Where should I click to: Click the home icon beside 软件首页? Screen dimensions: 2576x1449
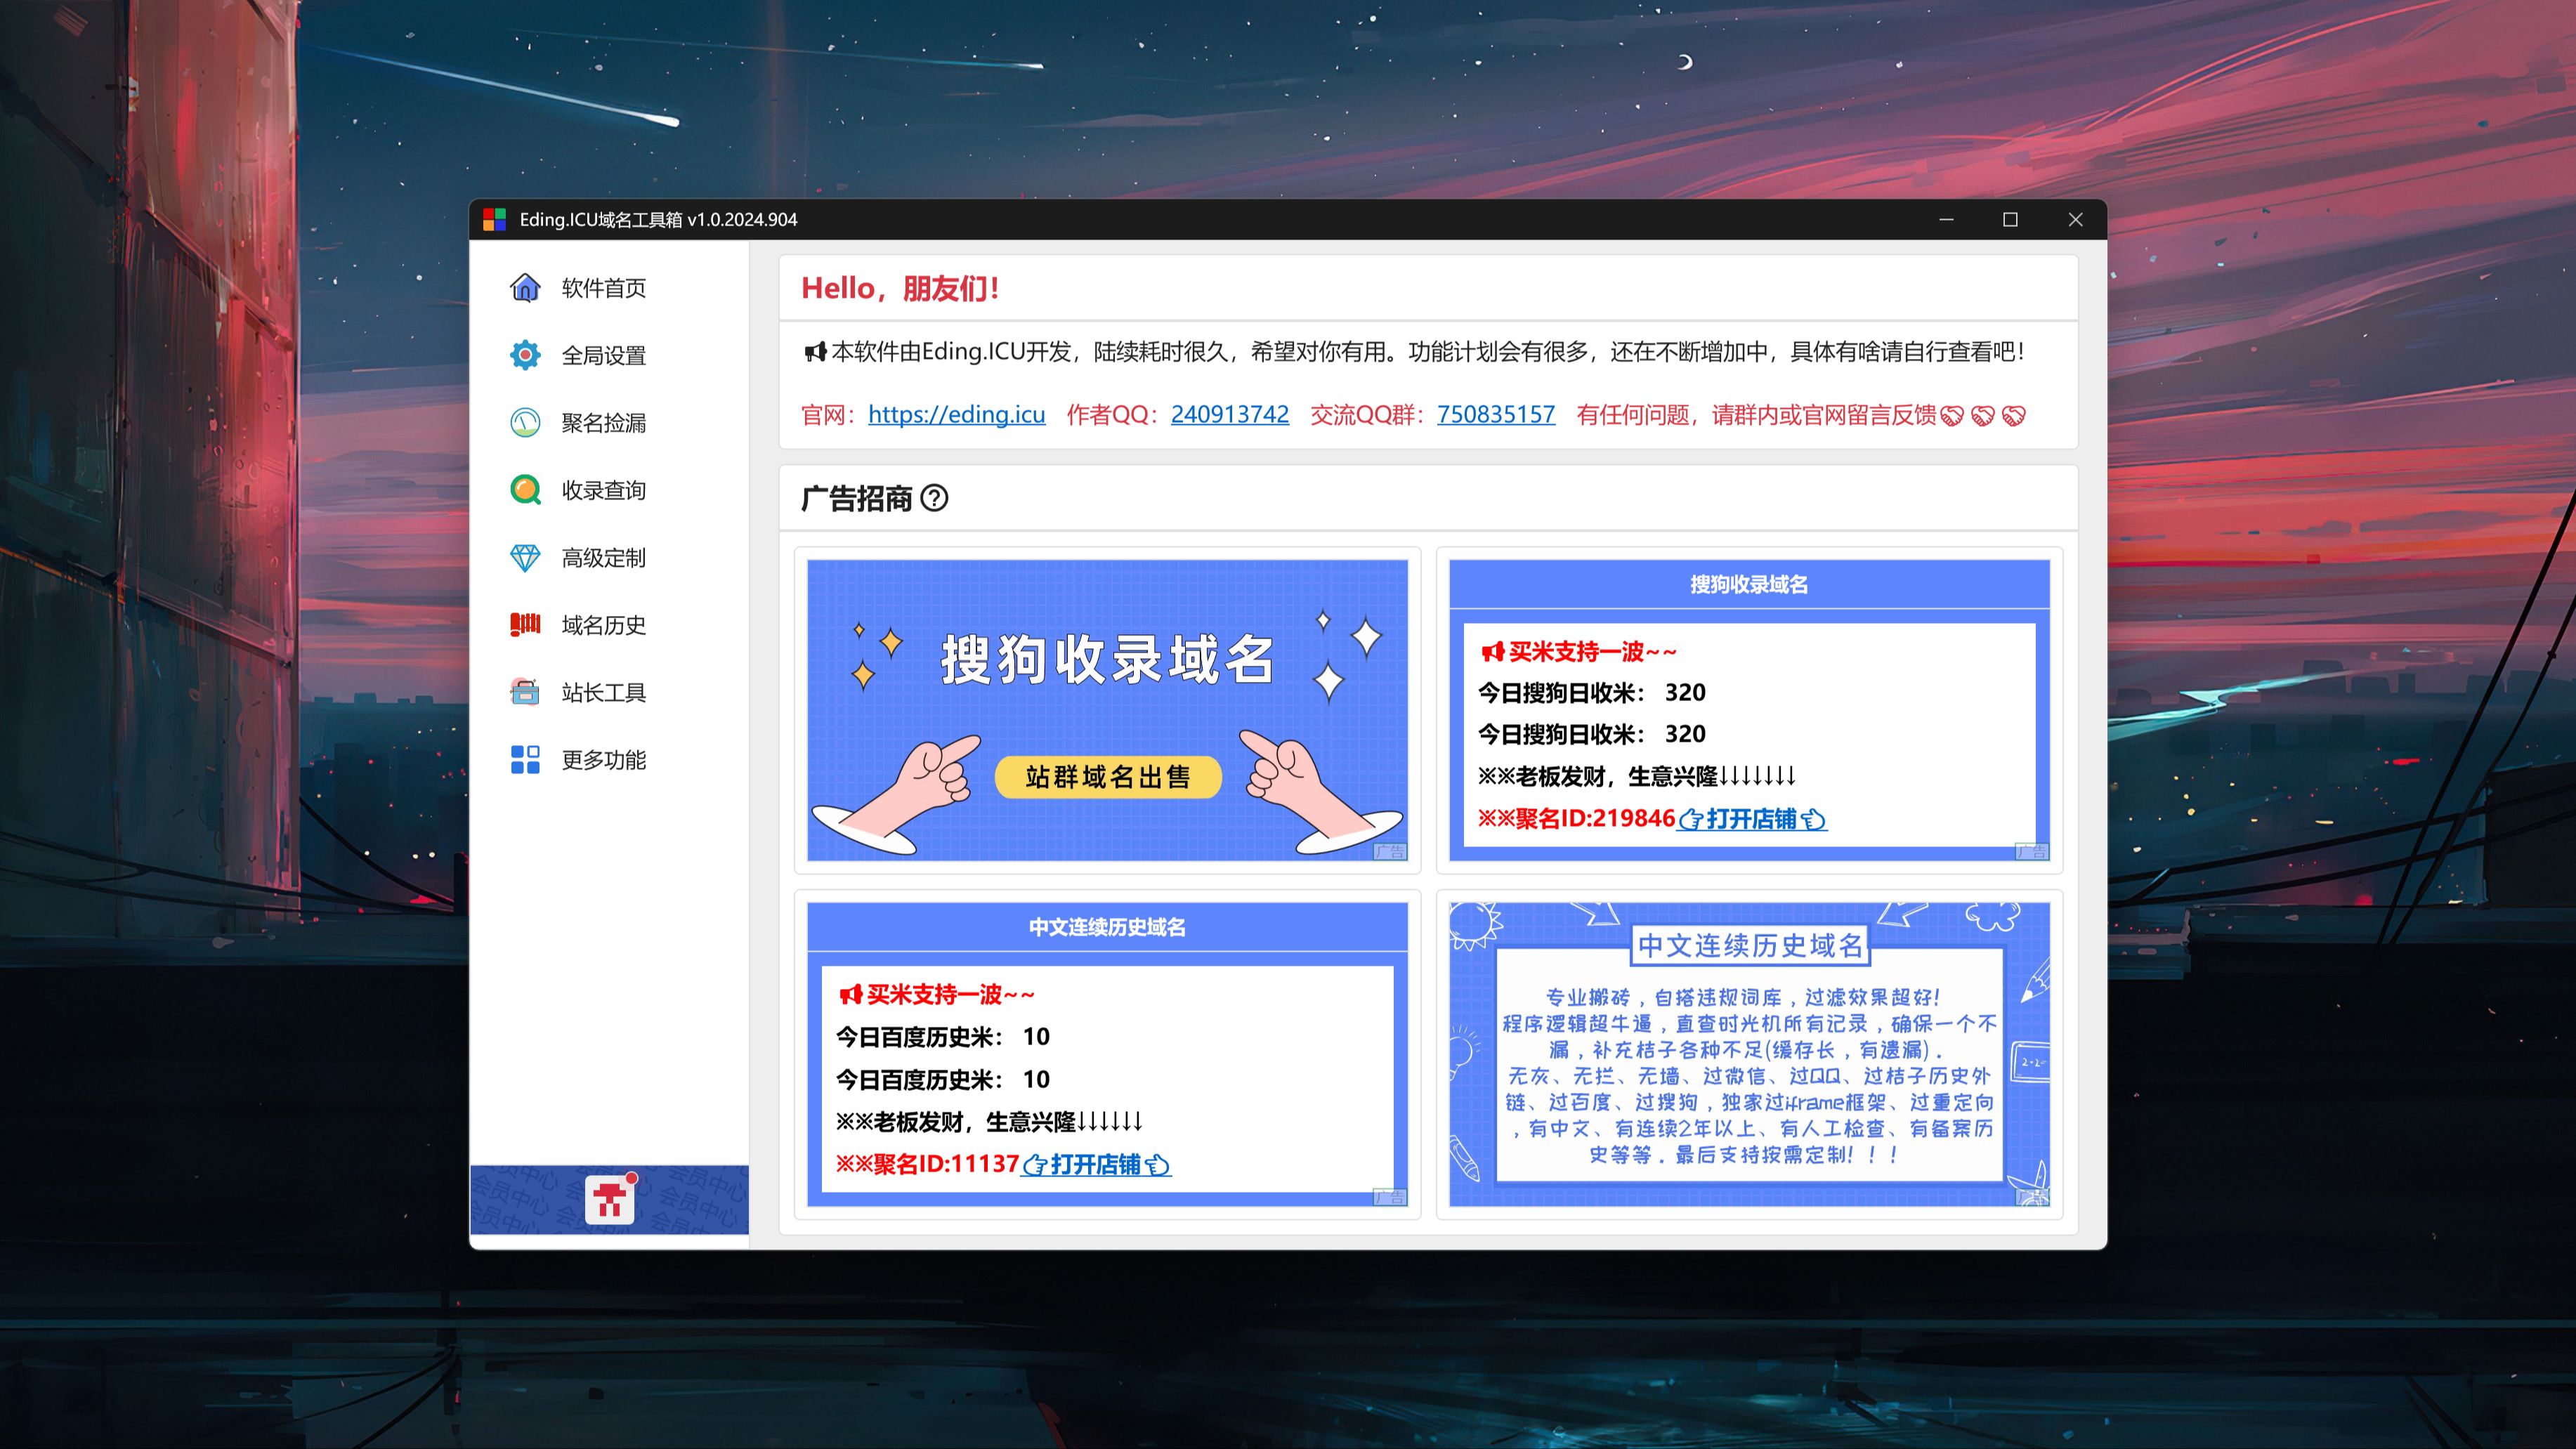[x=525, y=288]
